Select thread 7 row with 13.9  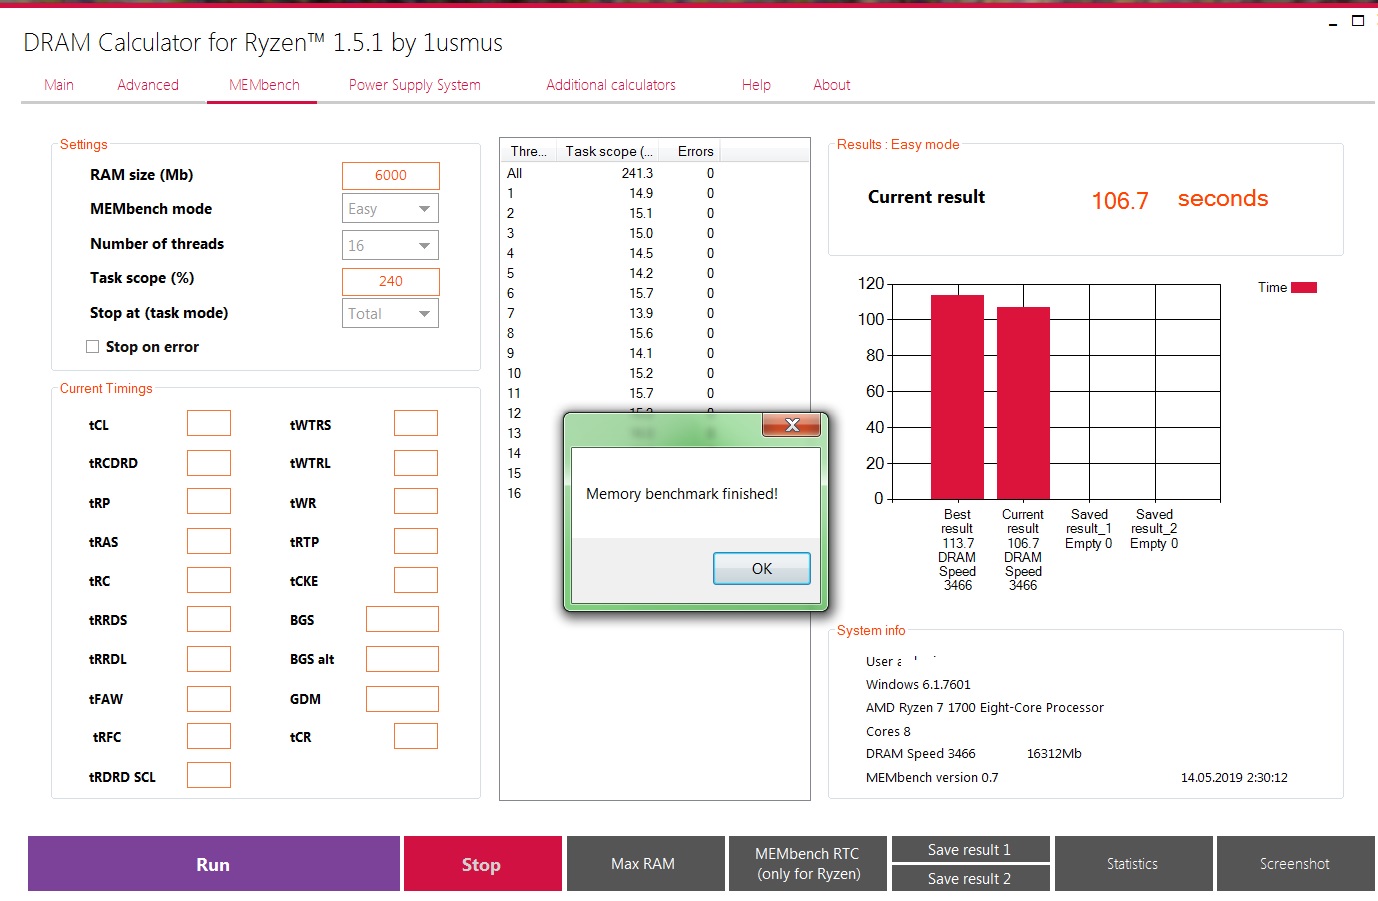[610, 313]
